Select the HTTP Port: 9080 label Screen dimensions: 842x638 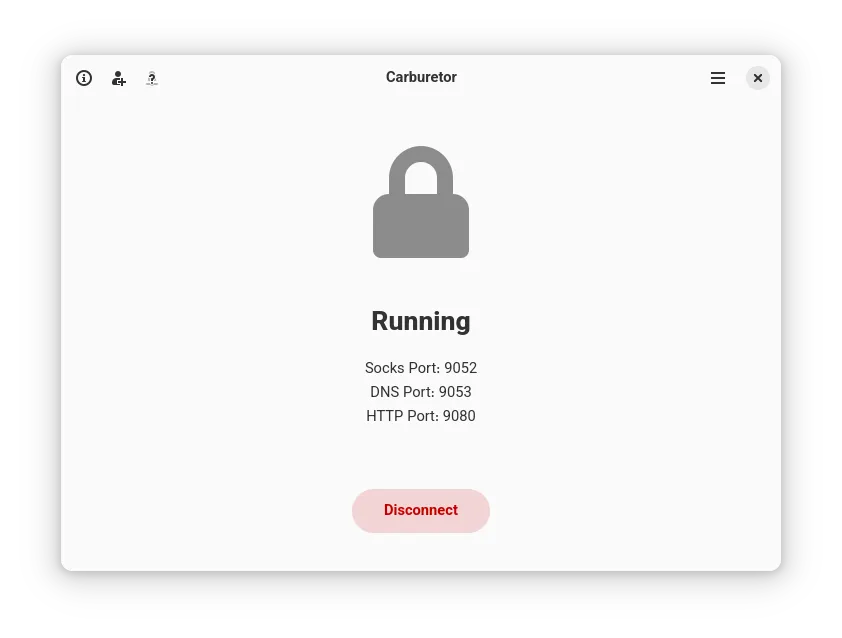pos(421,416)
